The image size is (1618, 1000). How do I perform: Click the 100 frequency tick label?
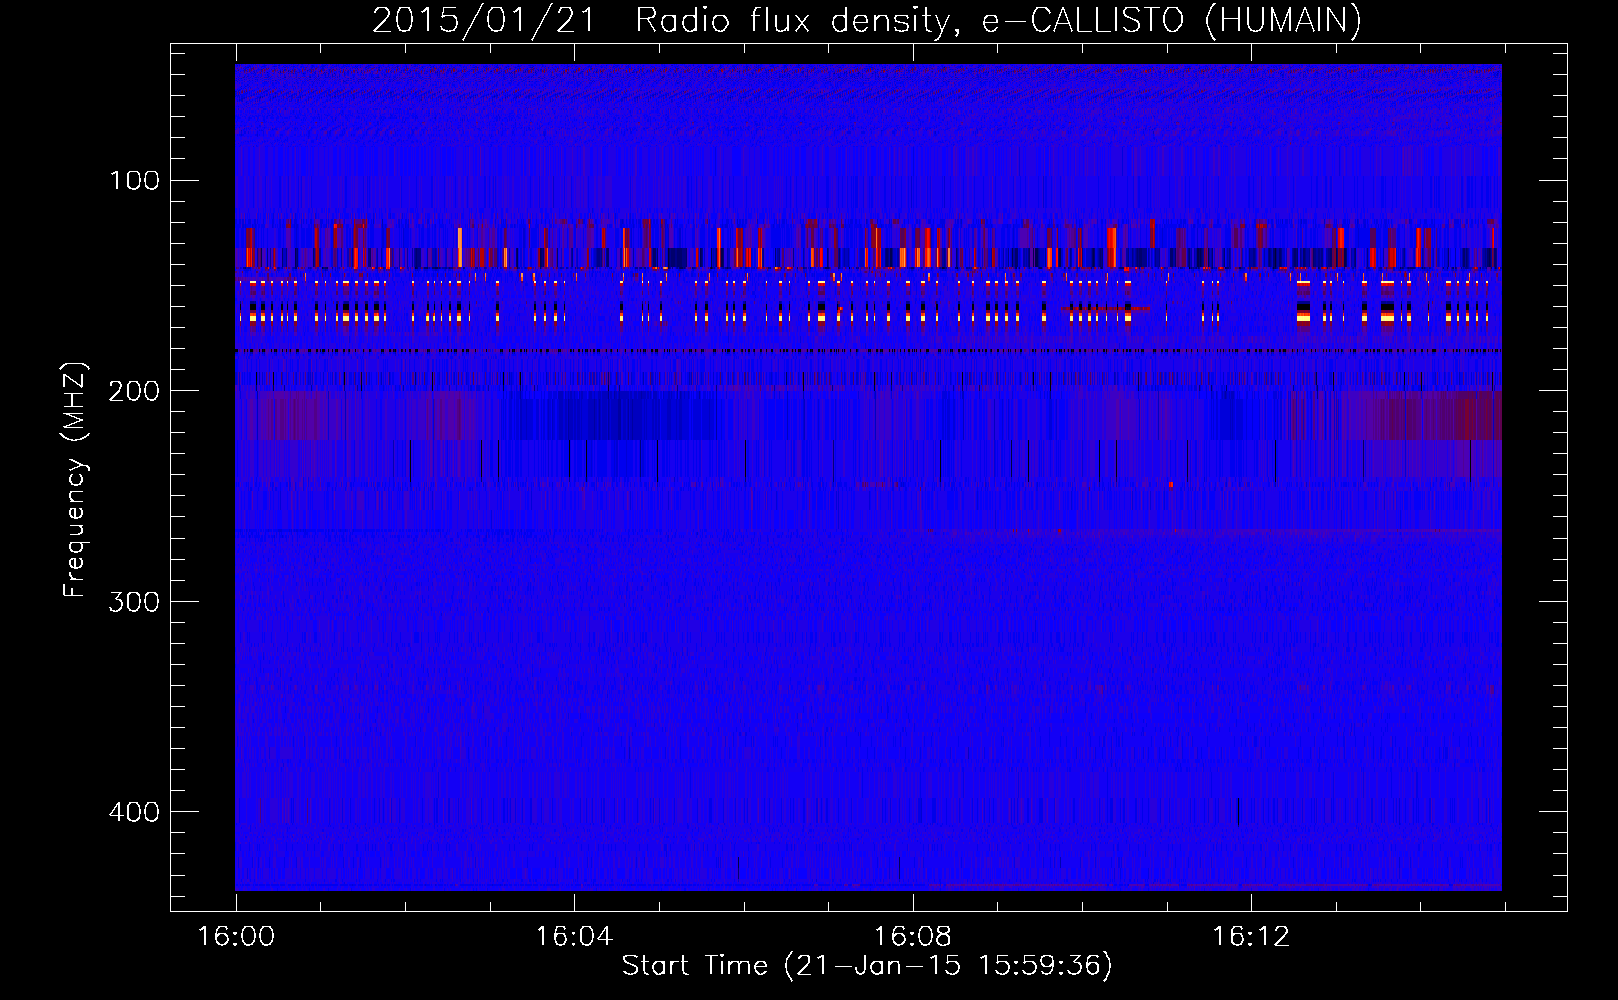coord(134,180)
